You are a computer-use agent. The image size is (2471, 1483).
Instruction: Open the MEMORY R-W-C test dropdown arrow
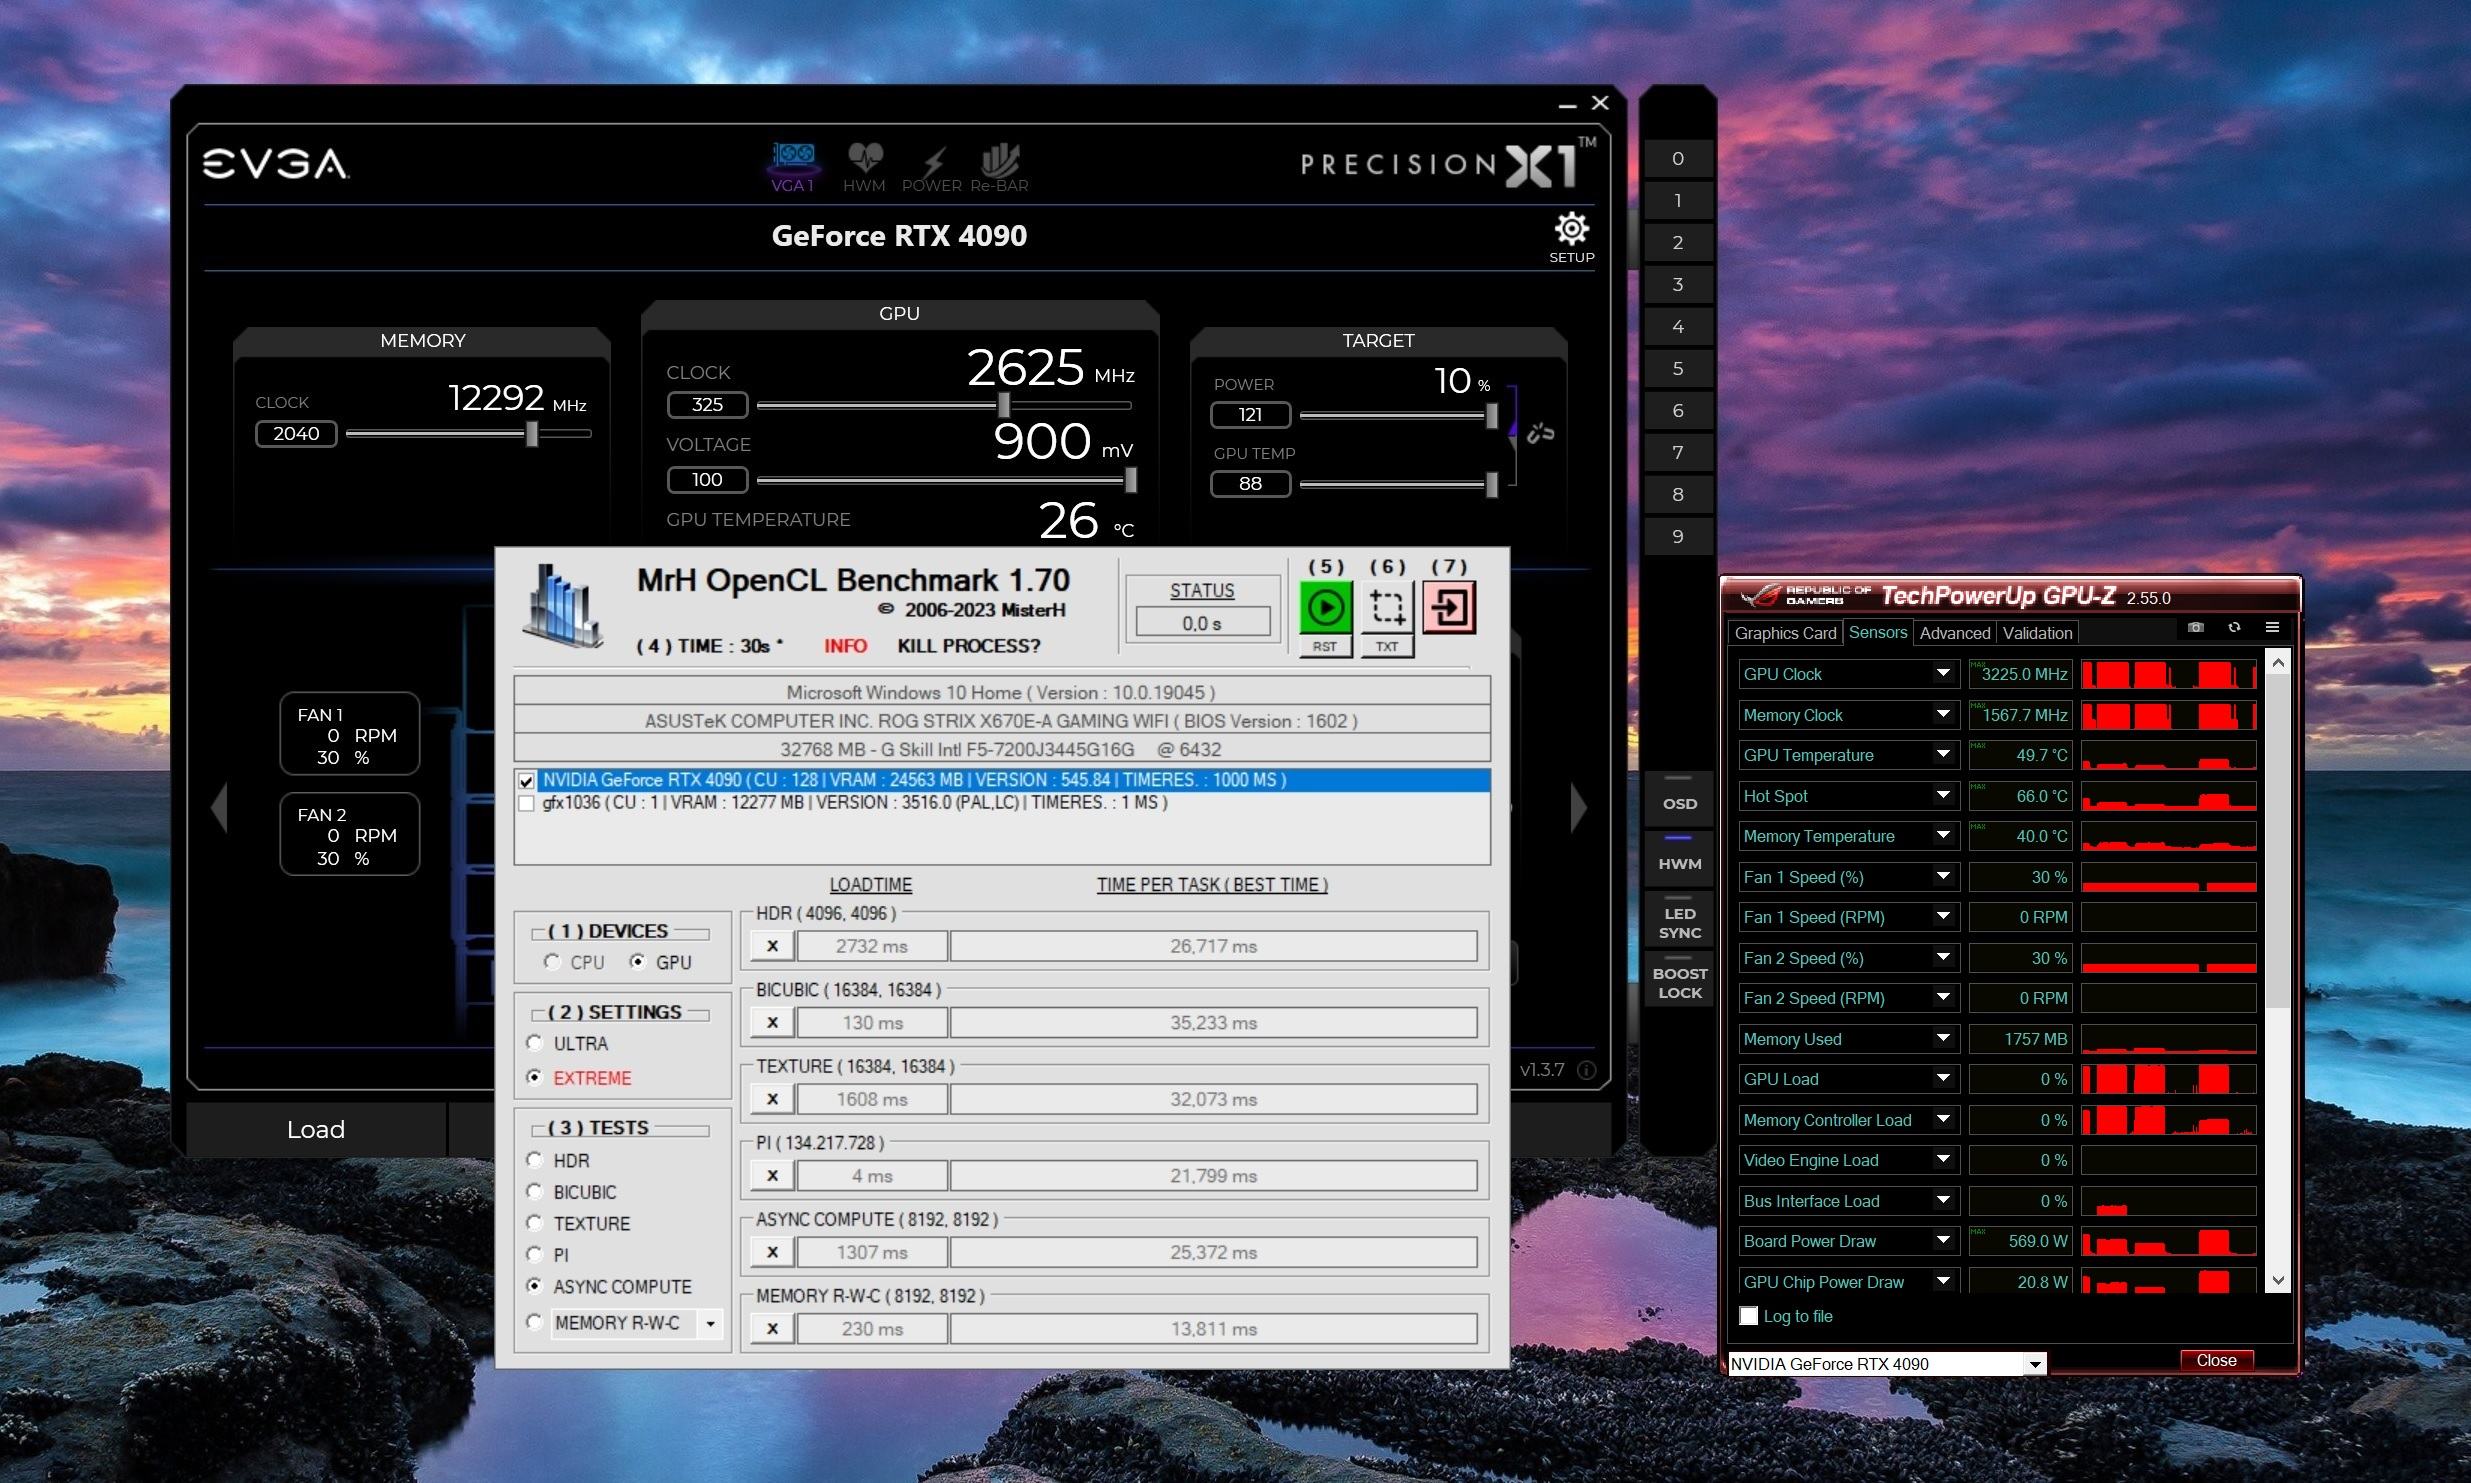point(710,1323)
